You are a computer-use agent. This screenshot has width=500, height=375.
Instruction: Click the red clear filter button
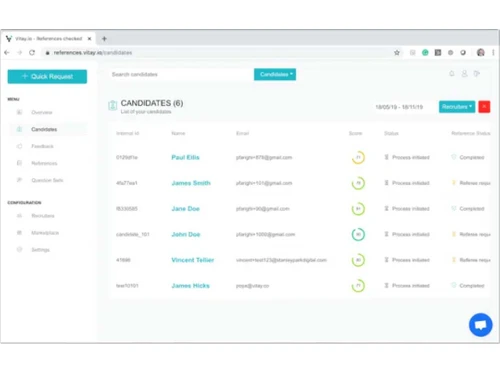[x=484, y=107]
